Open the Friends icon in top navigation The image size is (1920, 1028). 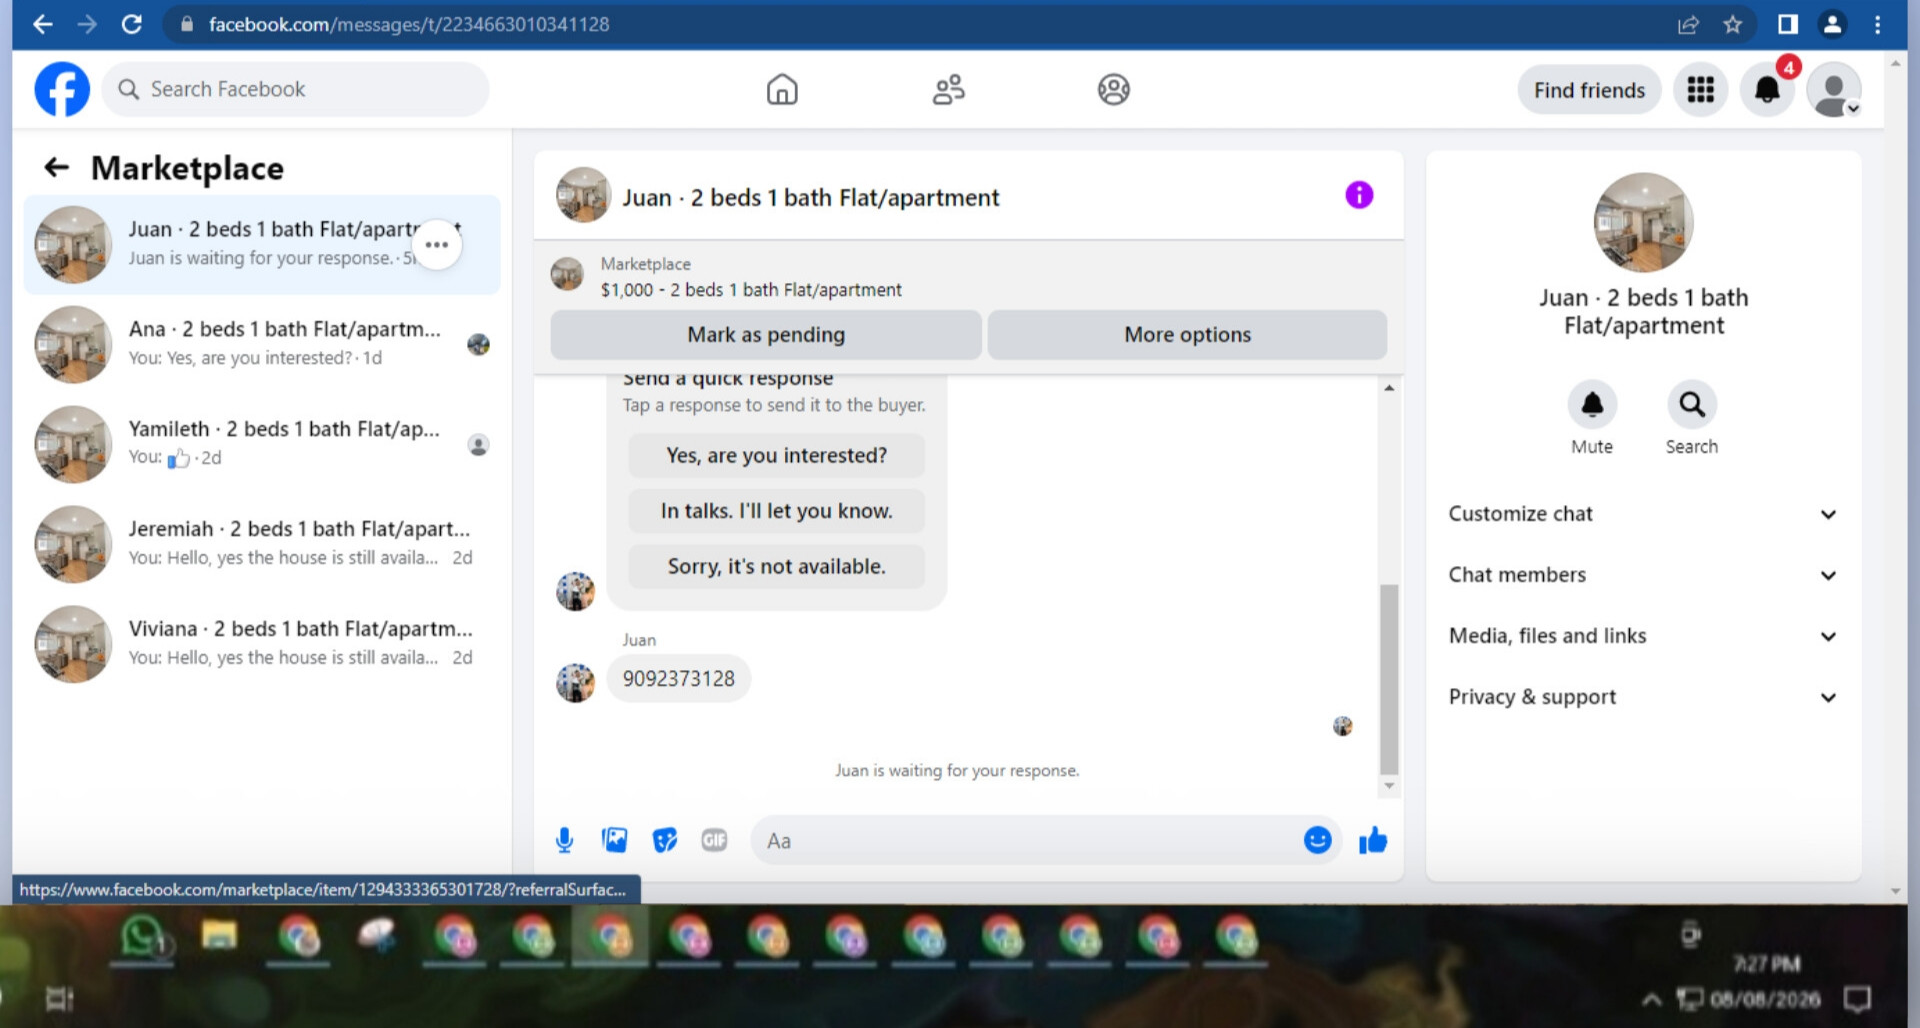(x=948, y=89)
